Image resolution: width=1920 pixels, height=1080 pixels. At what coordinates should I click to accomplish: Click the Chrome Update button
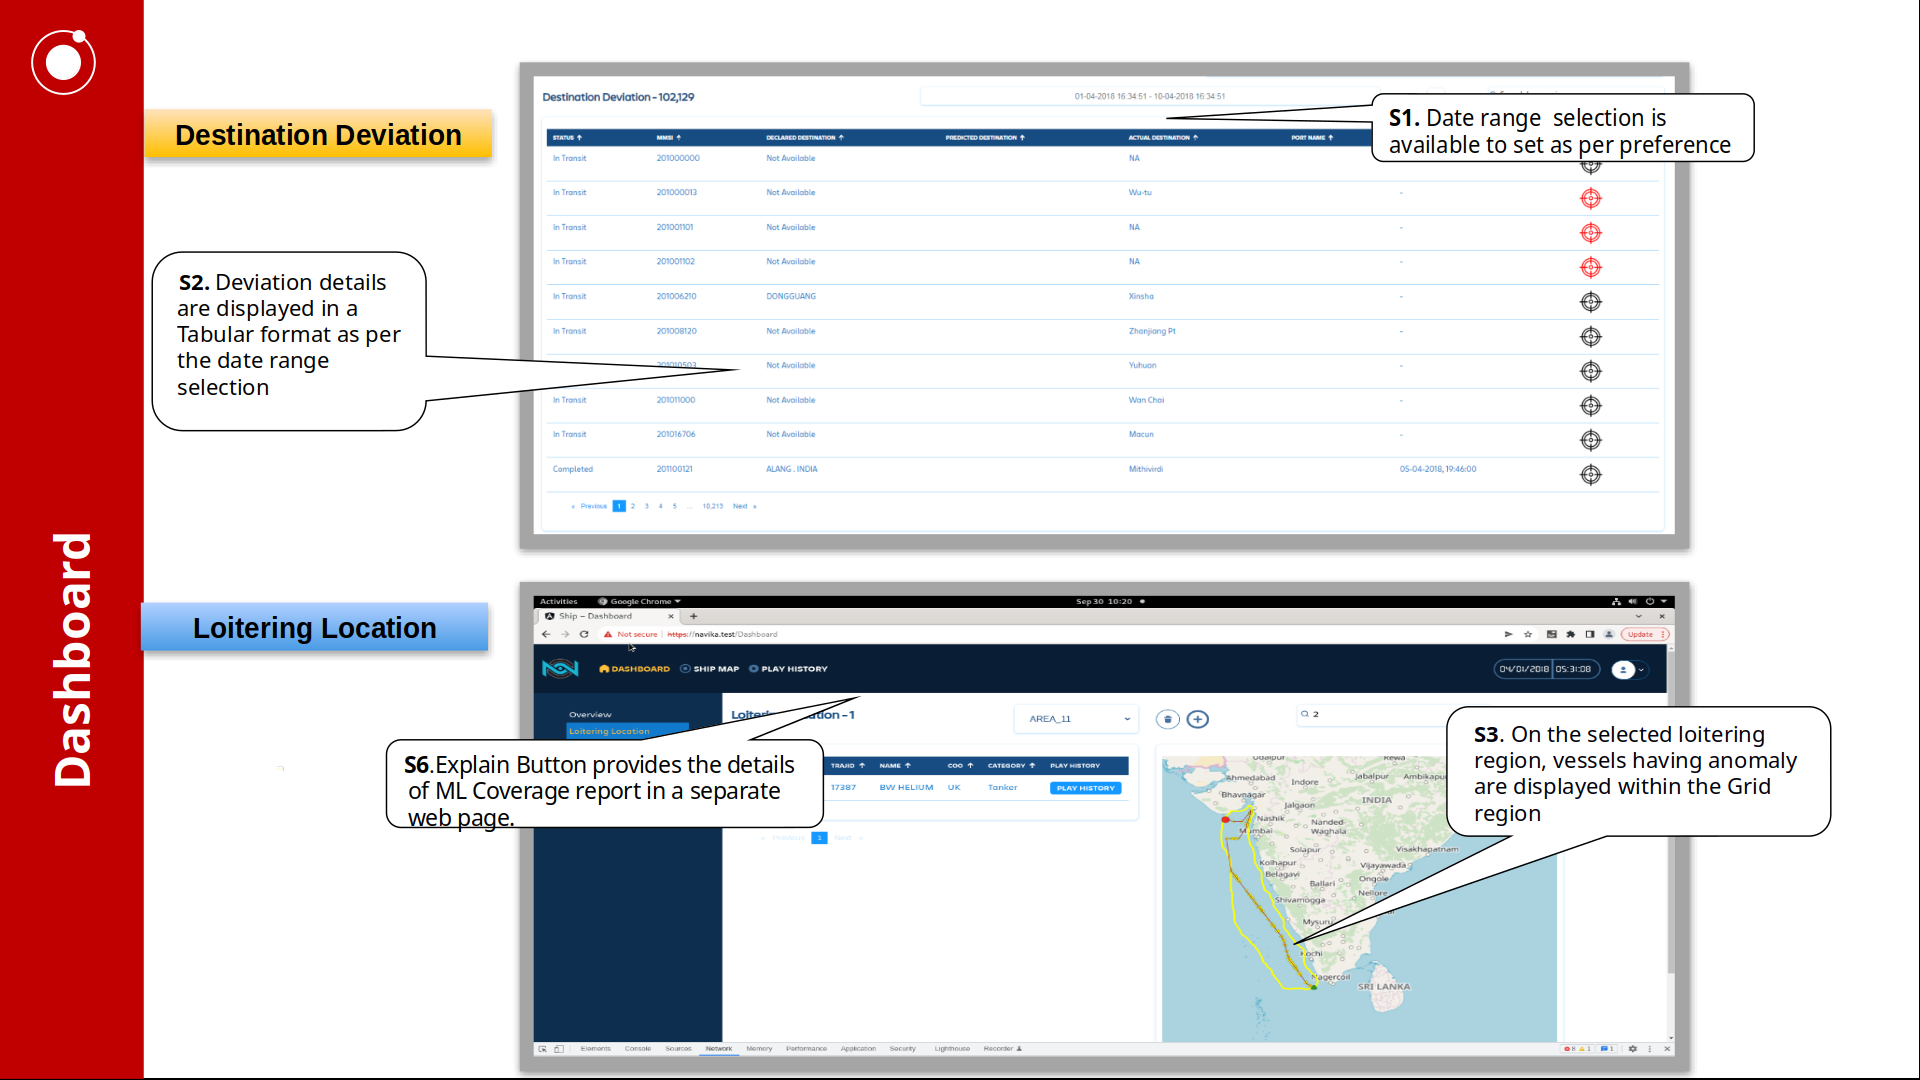(1644, 634)
